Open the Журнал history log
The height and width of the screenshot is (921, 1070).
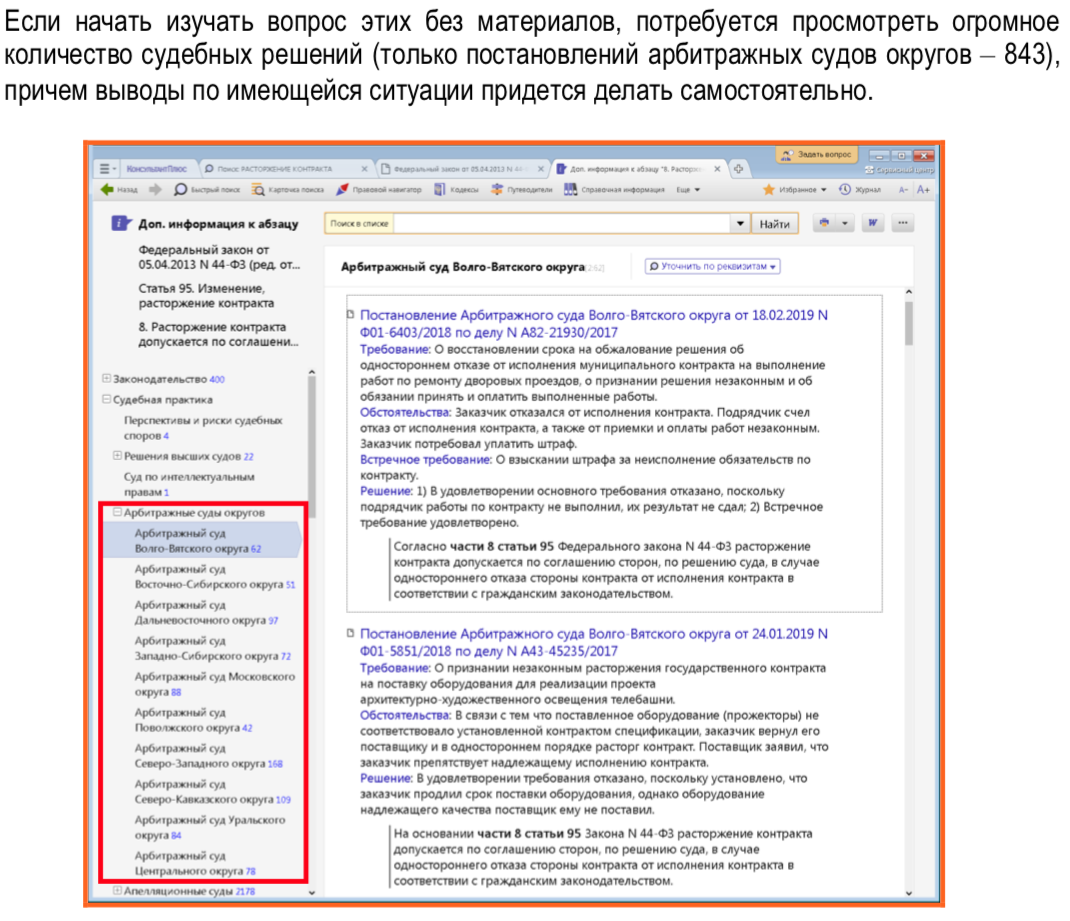pos(860,189)
